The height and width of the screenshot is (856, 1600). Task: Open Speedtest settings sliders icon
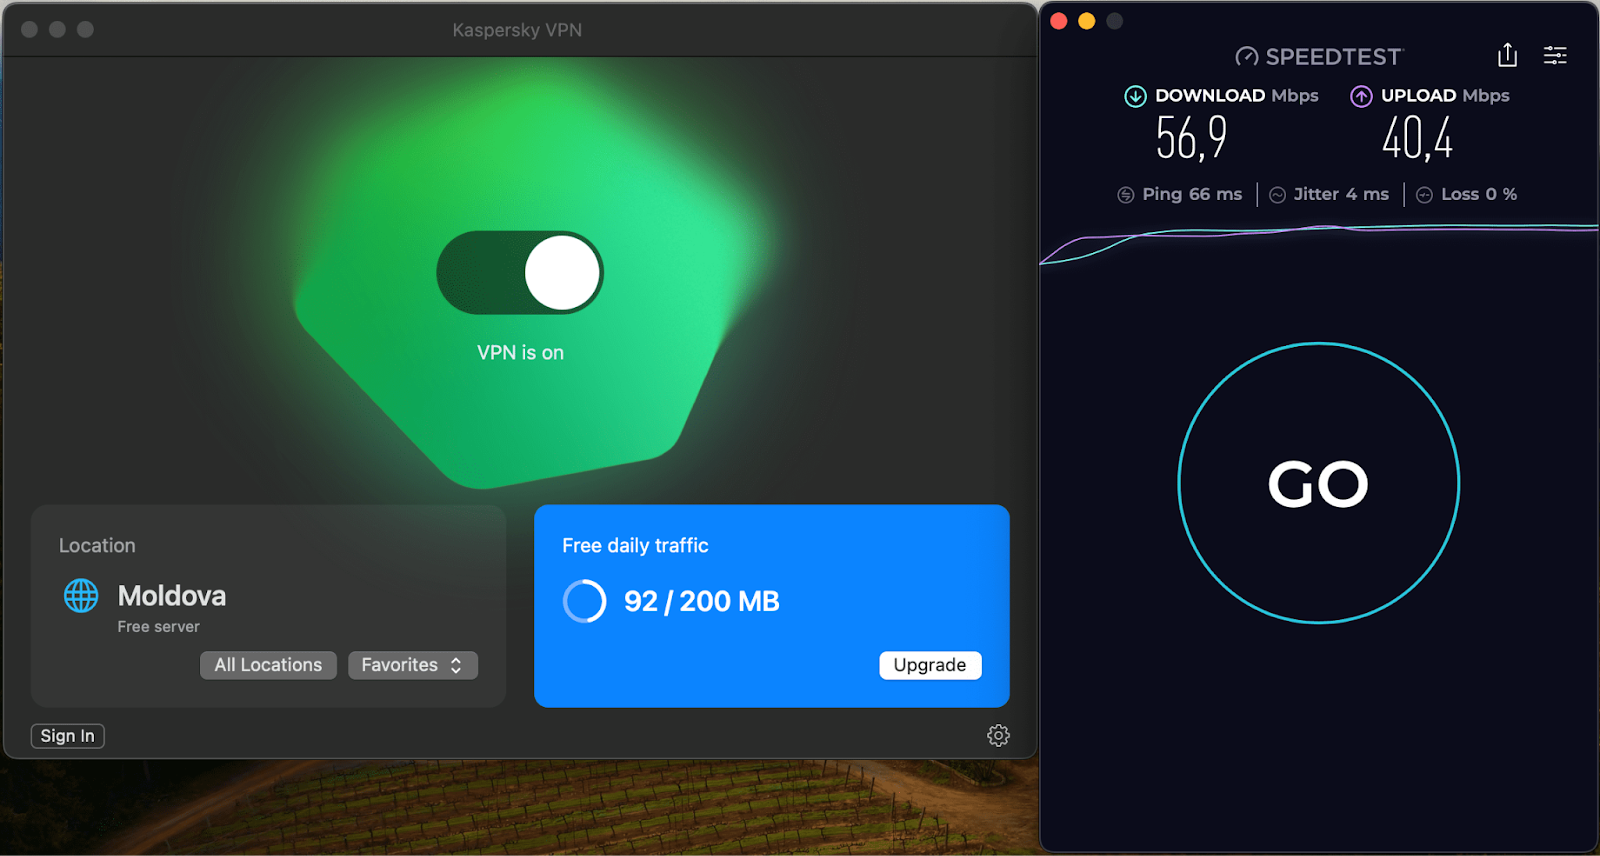click(1555, 56)
